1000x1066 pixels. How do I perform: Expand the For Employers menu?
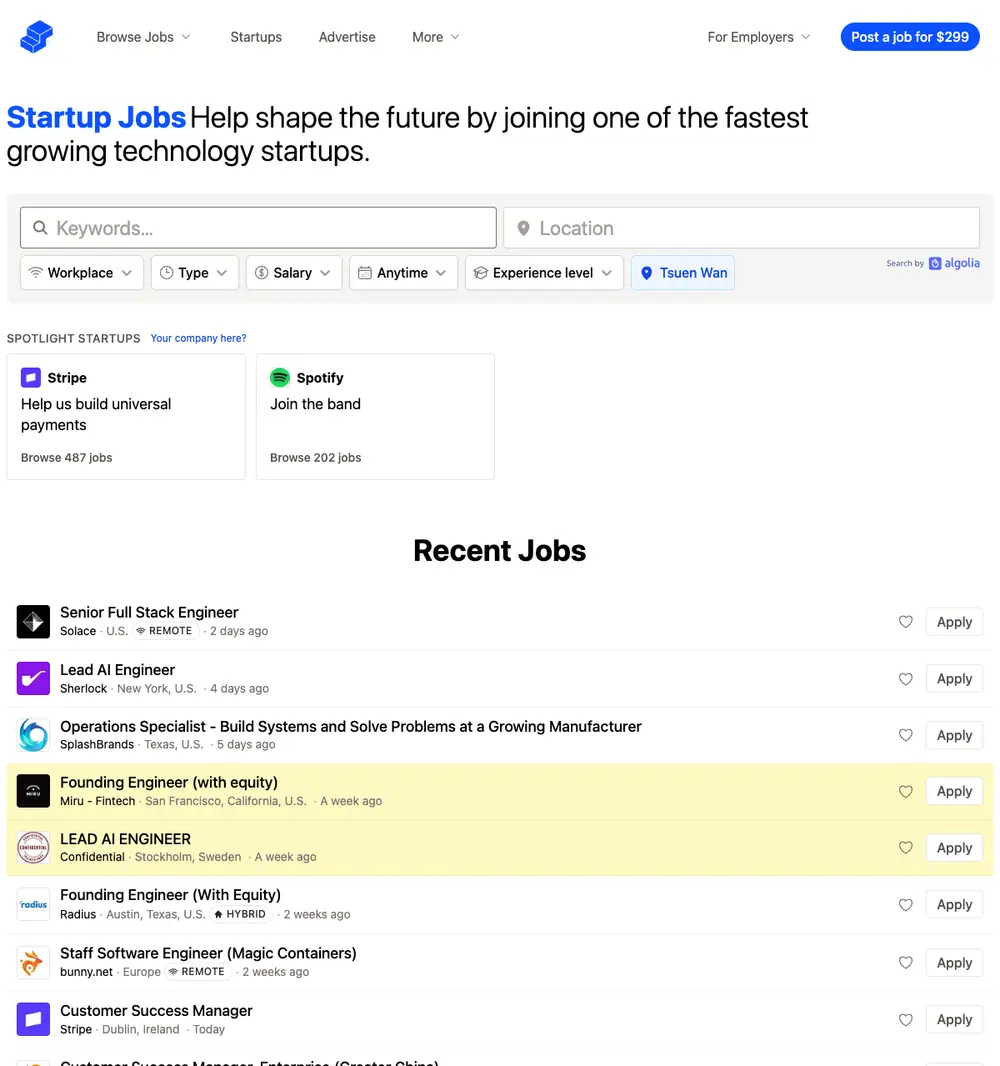tap(759, 37)
